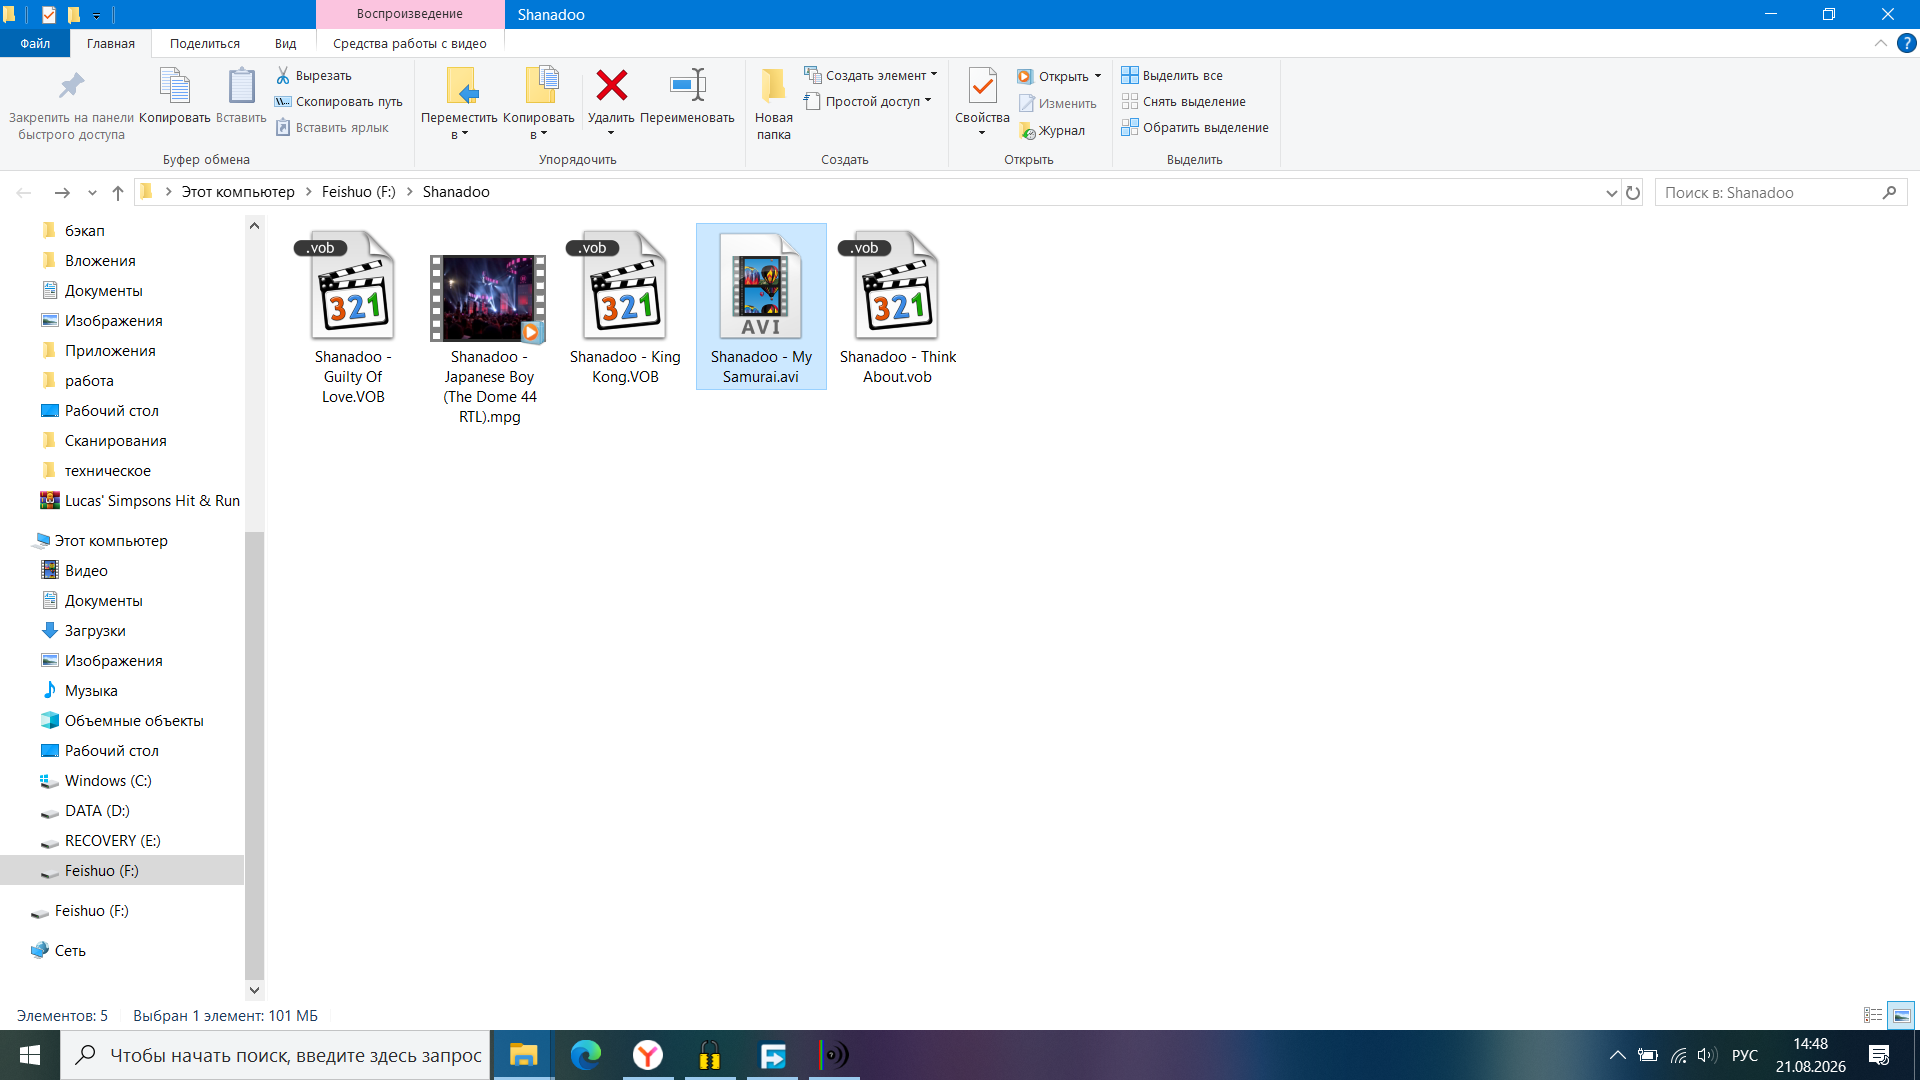The image size is (1920, 1080).
Task: Click Выделить все (Select all)
Action: pyautogui.click(x=1172, y=75)
